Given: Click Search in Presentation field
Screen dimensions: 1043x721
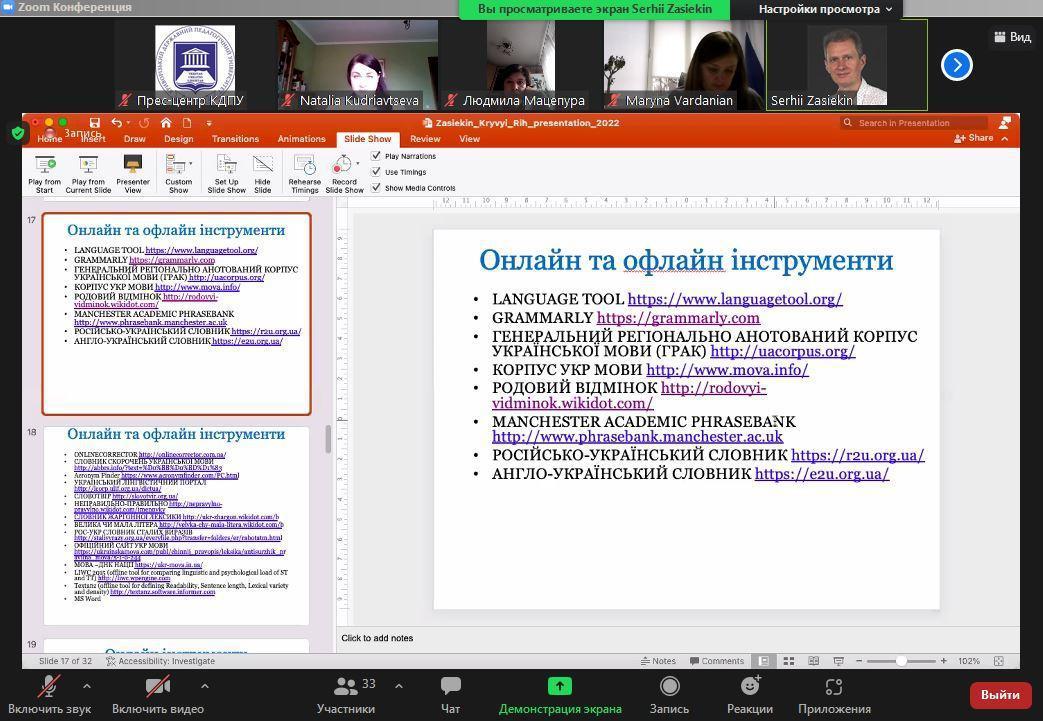Looking at the screenshot, I should pyautogui.click(x=913, y=123).
